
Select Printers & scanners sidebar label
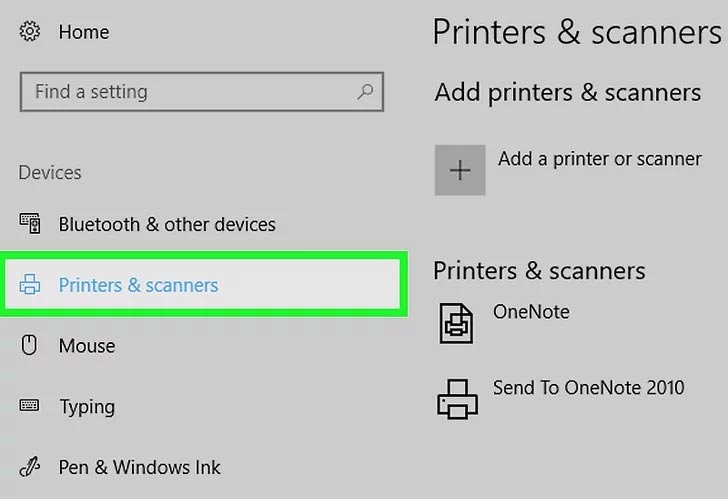click(x=138, y=286)
